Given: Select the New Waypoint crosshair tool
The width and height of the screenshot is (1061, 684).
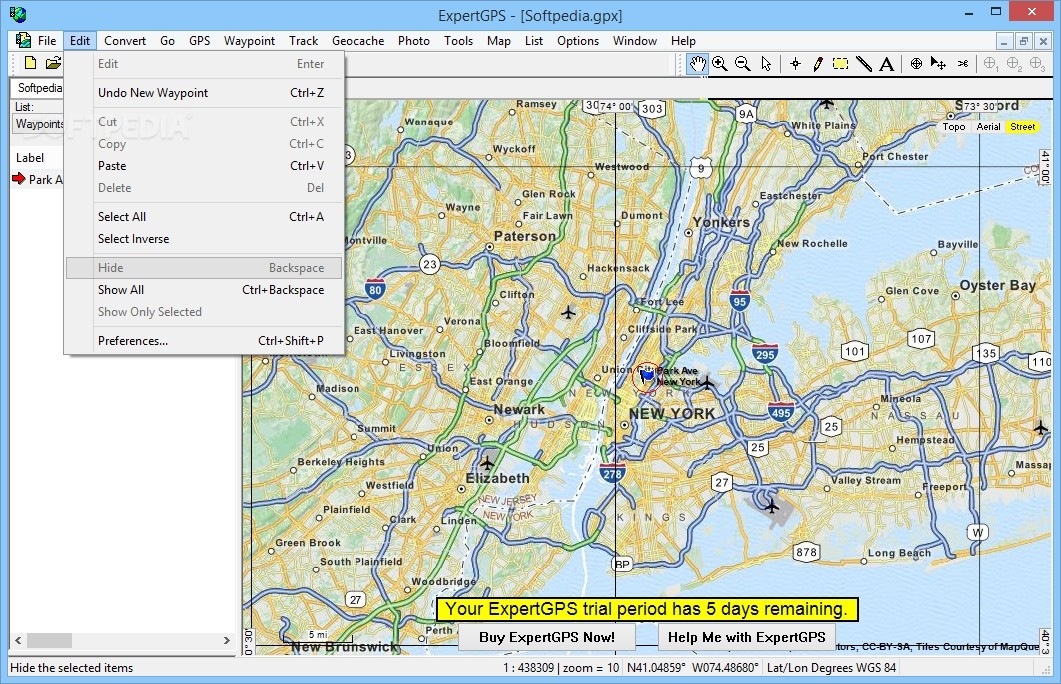Looking at the screenshot, I should tap(795, 64).
